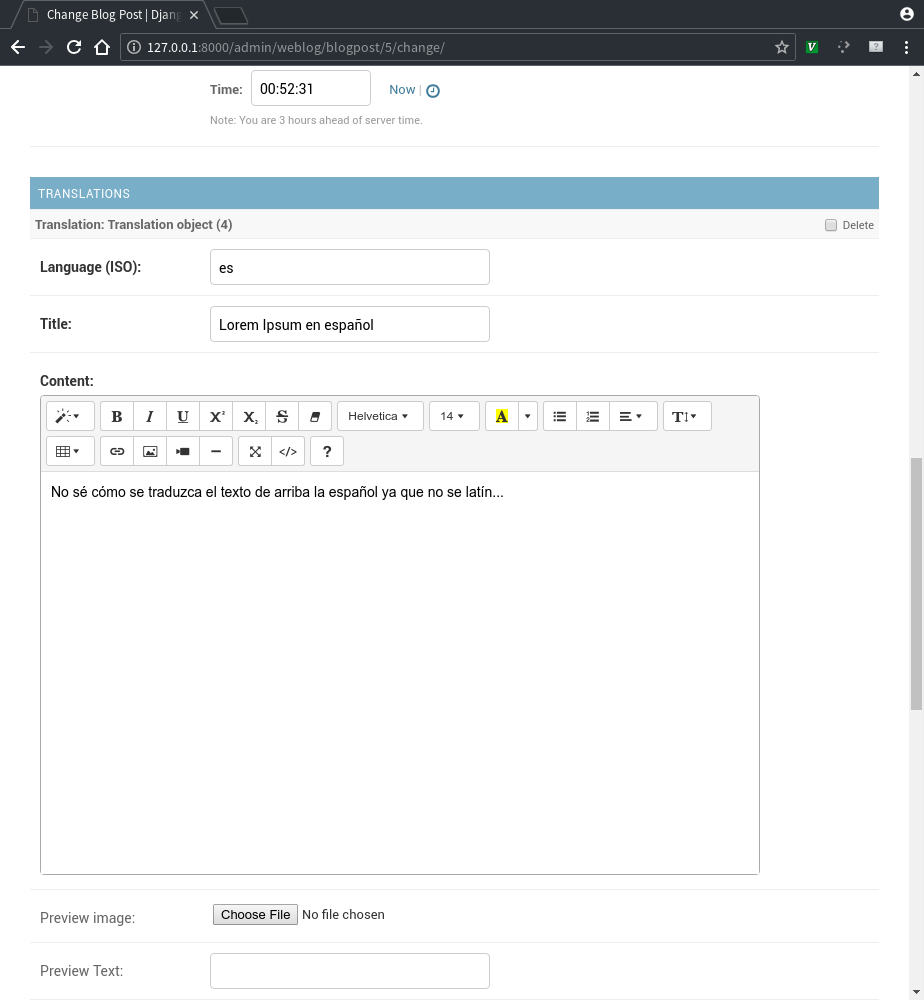
Task: Expand the editor to fullscreen mode
Action: pos(255,451)
